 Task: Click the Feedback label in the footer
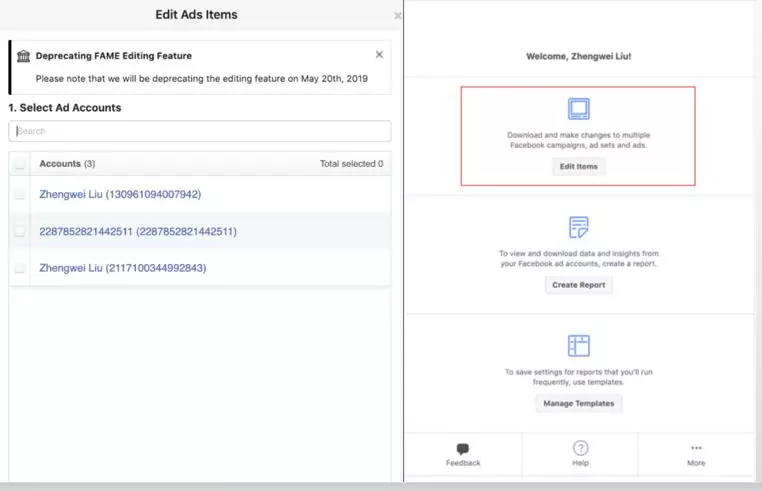coord(463,463)
